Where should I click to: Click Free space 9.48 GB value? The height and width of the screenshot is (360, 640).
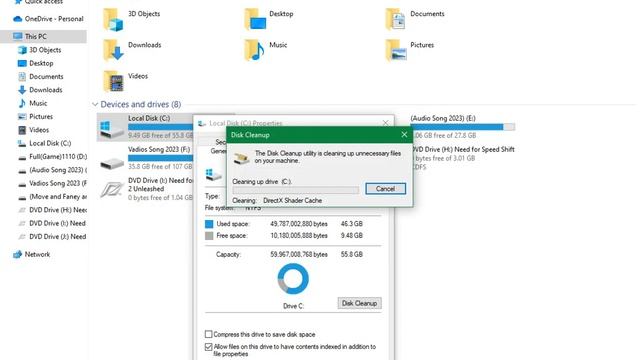coord(351,236)
